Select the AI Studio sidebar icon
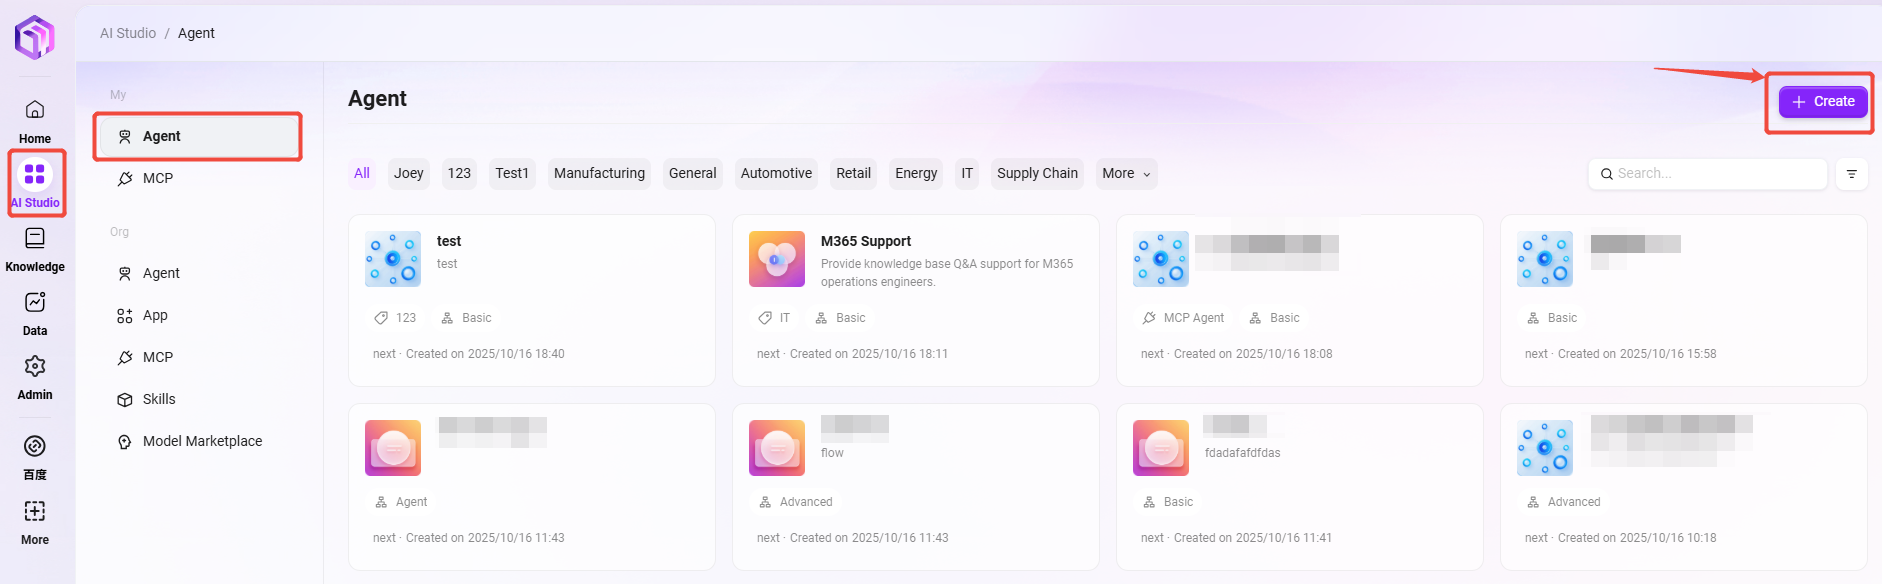The width and height of the screenshot is (1882, 584). 35,175
